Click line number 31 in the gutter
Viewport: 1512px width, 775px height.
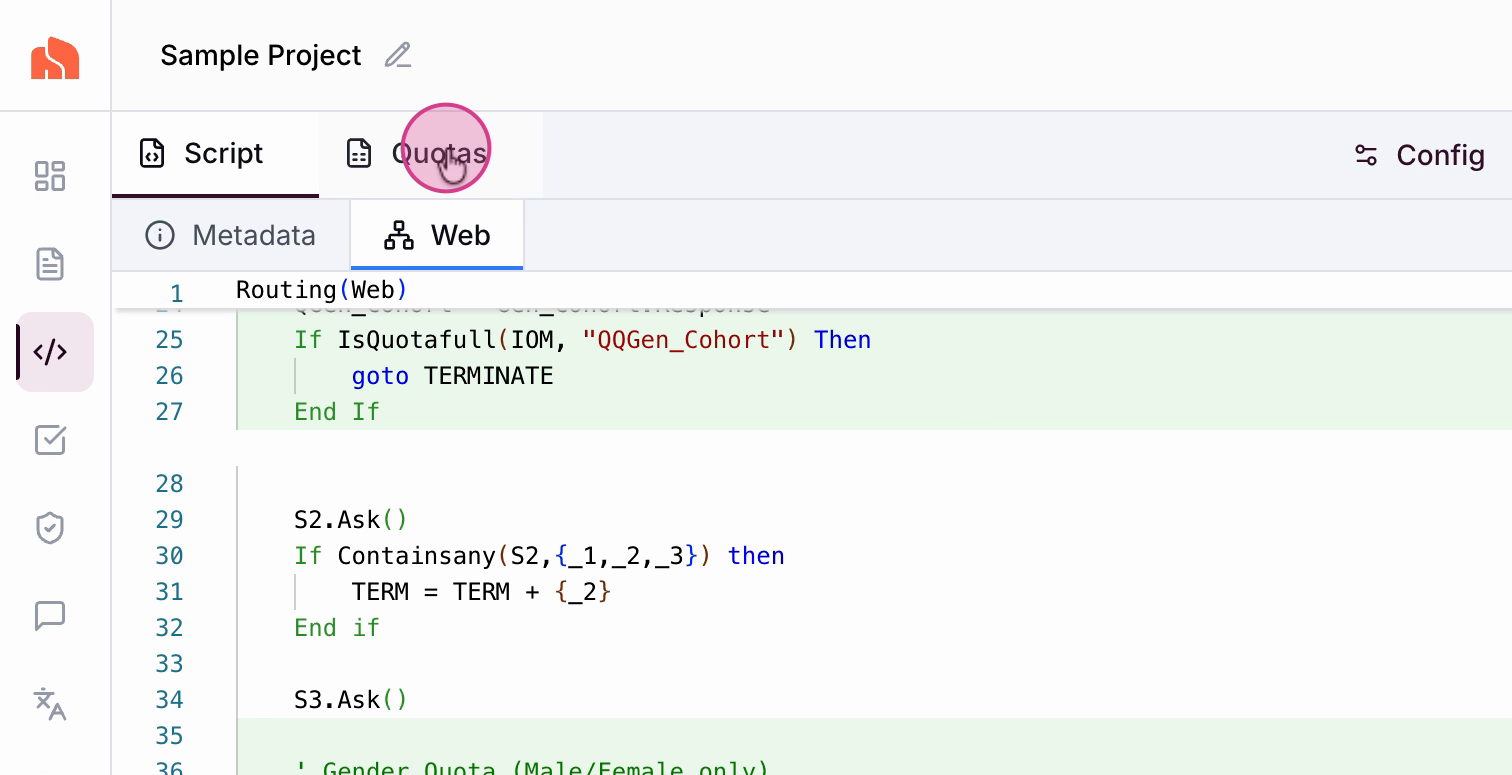pyautogui.click(x=169, y=592)
